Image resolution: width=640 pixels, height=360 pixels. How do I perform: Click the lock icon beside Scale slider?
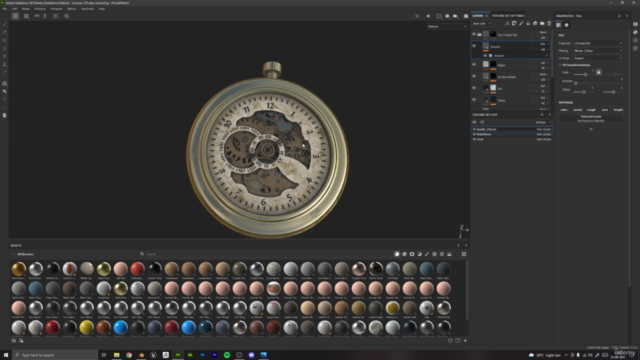tap(599, 72)
